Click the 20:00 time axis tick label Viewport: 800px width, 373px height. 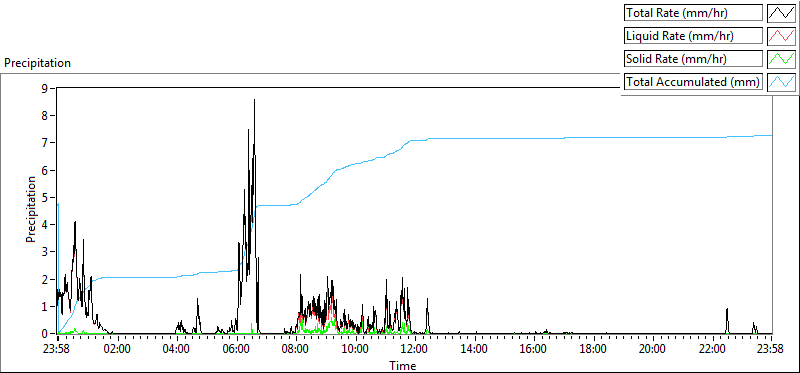[x=653, y=350]
